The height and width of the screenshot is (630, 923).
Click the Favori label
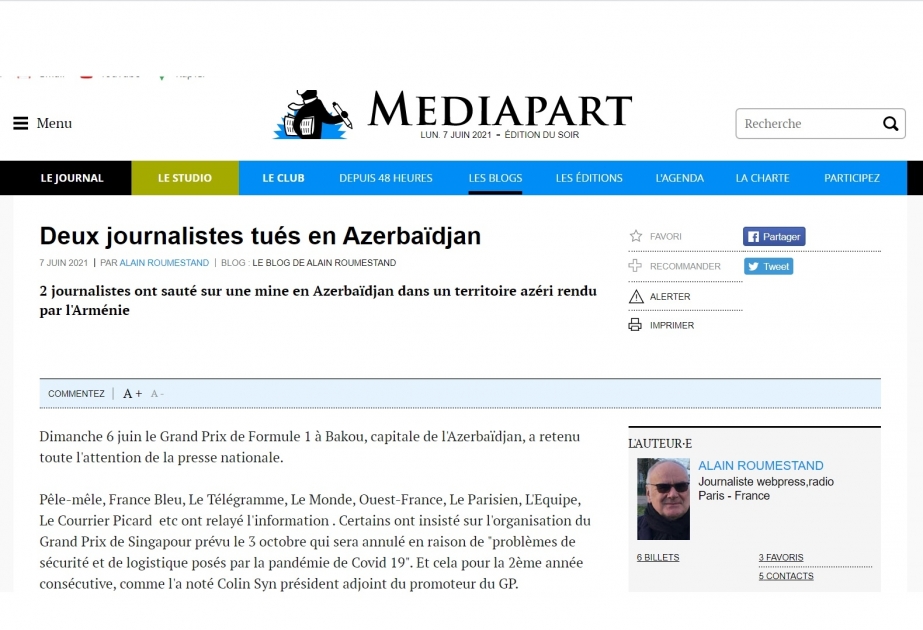coord(666,236)
